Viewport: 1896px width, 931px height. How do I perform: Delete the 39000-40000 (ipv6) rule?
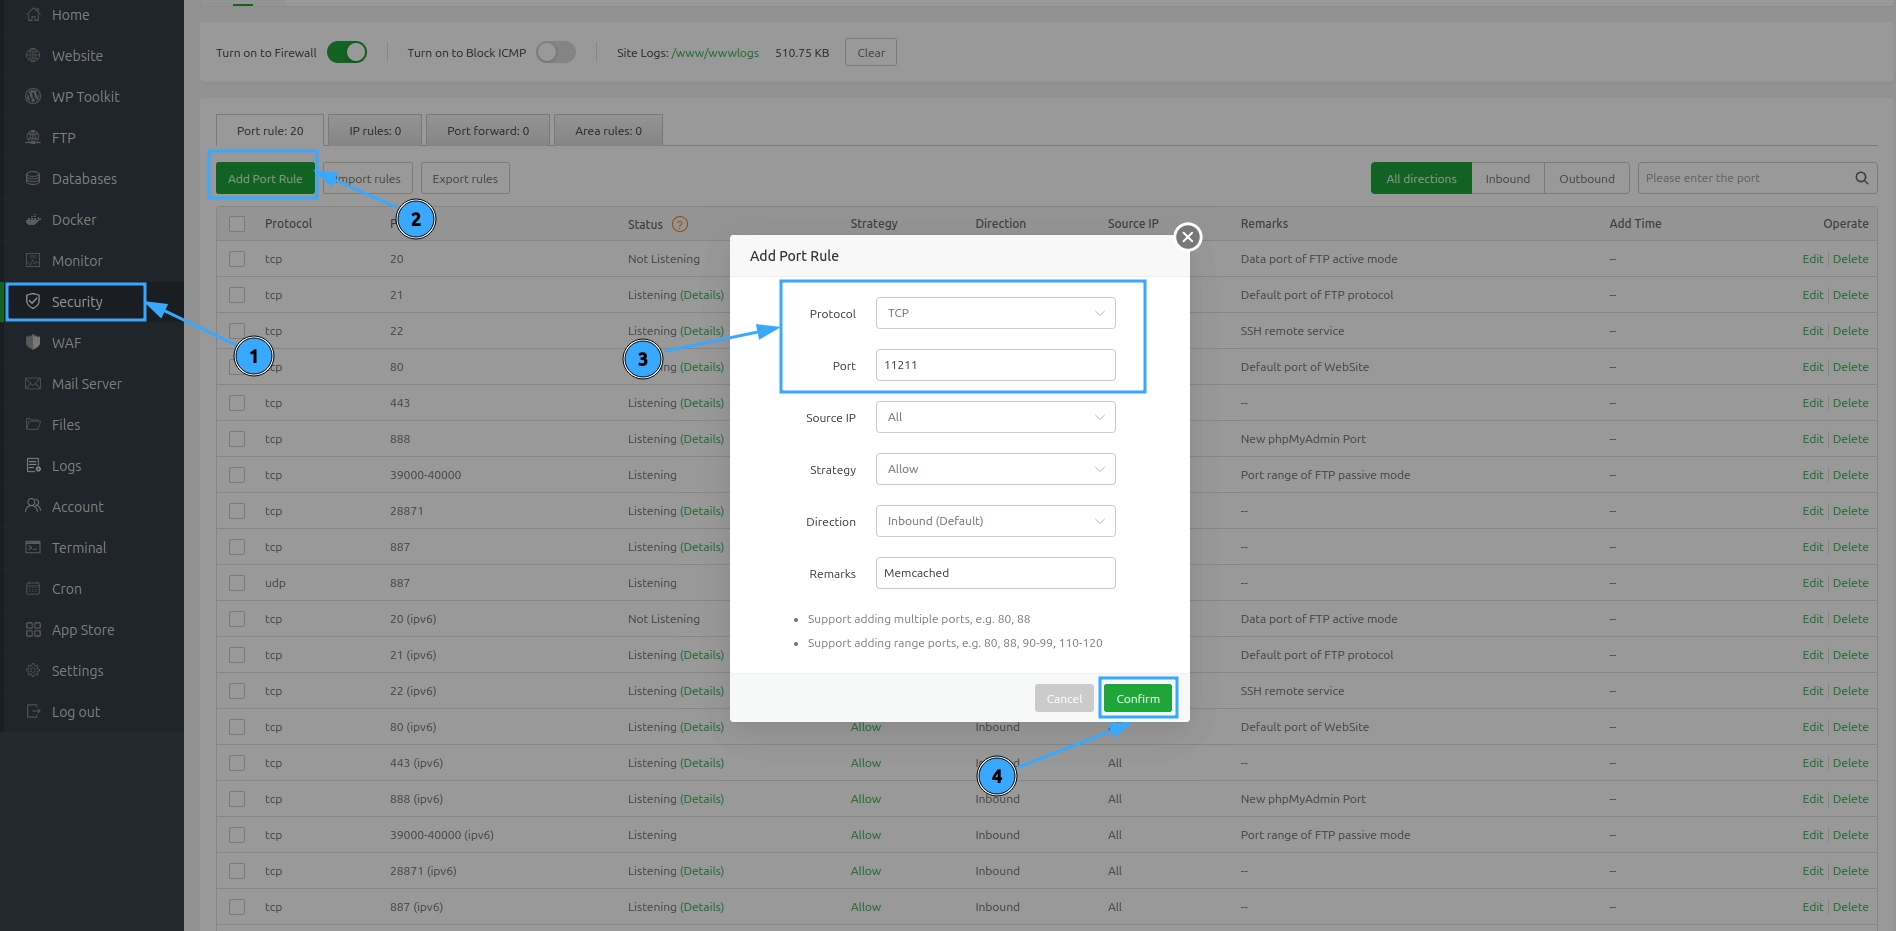[1850, 835]
